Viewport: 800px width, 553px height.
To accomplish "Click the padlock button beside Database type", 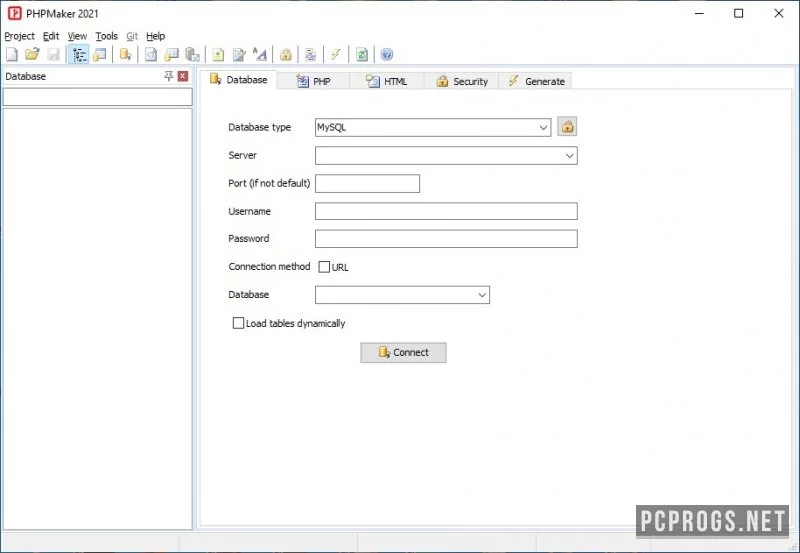I will 567,127.
